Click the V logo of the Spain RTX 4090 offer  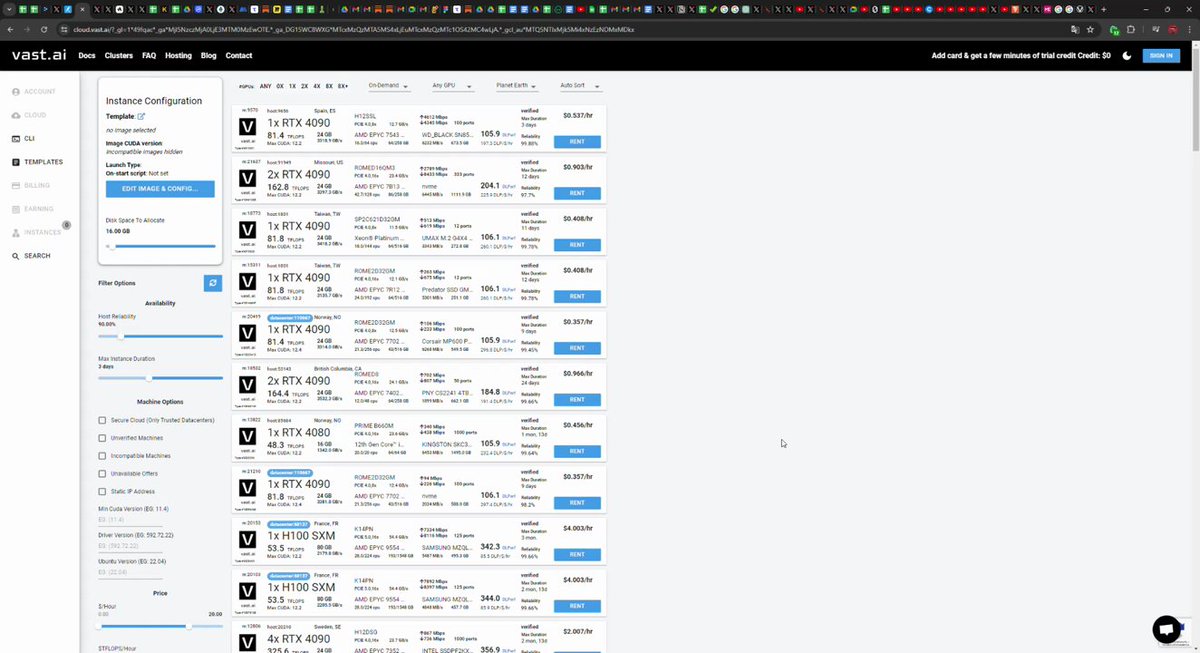click(x=248, y=128)
